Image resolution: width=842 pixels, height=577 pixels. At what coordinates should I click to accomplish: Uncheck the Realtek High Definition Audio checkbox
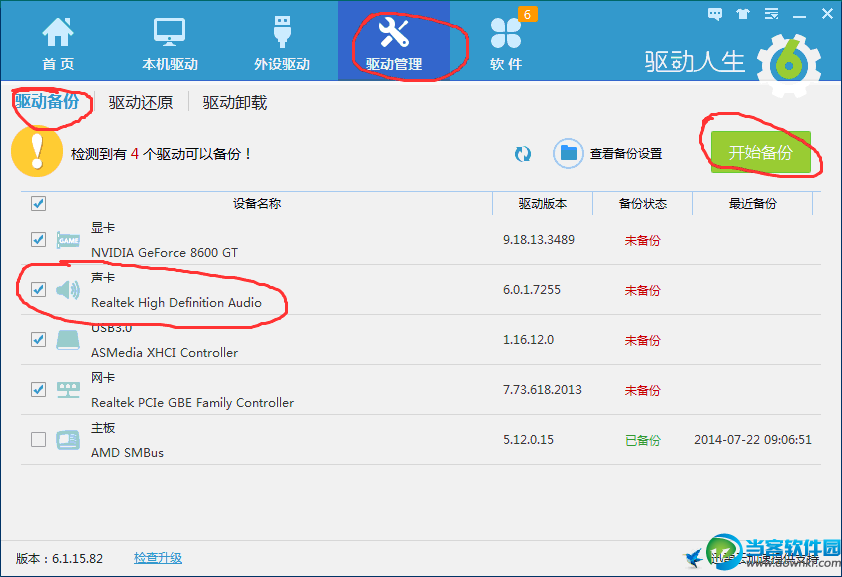click(x=38, y=289)
